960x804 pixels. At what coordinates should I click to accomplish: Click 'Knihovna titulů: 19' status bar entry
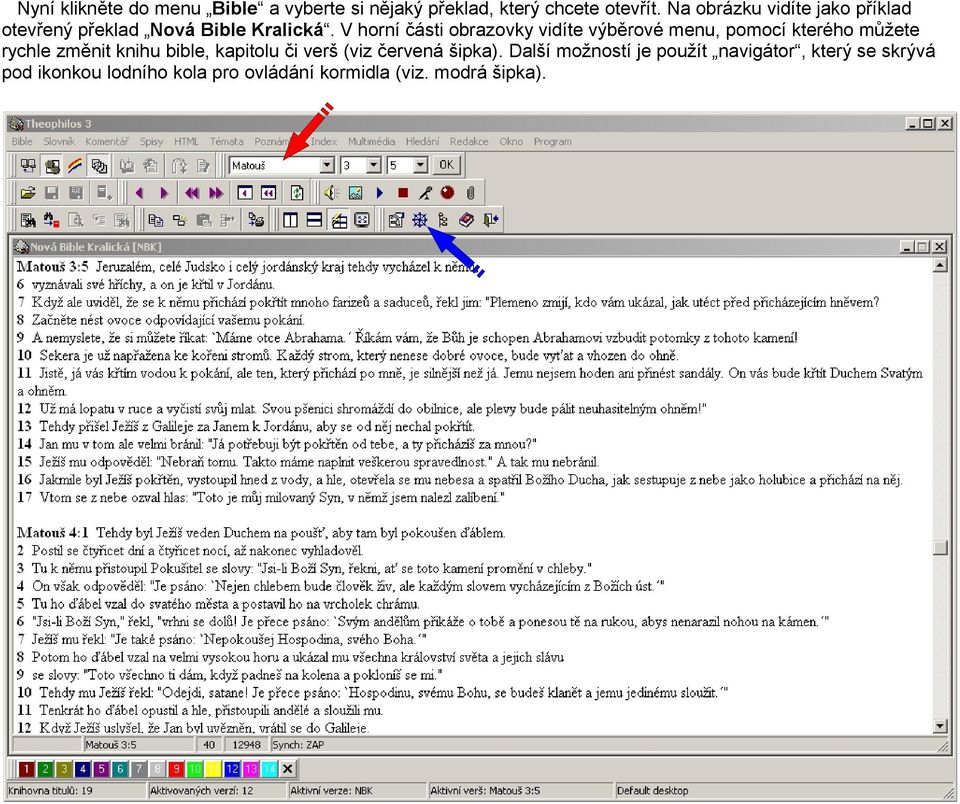50,791
